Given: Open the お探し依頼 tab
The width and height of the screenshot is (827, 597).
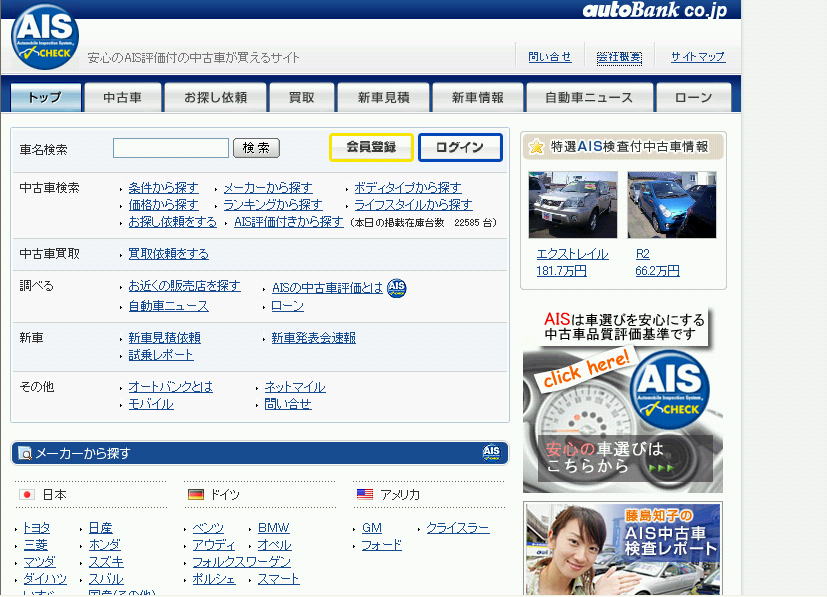Looking at the screenshot, I should (x=215, y=97).
